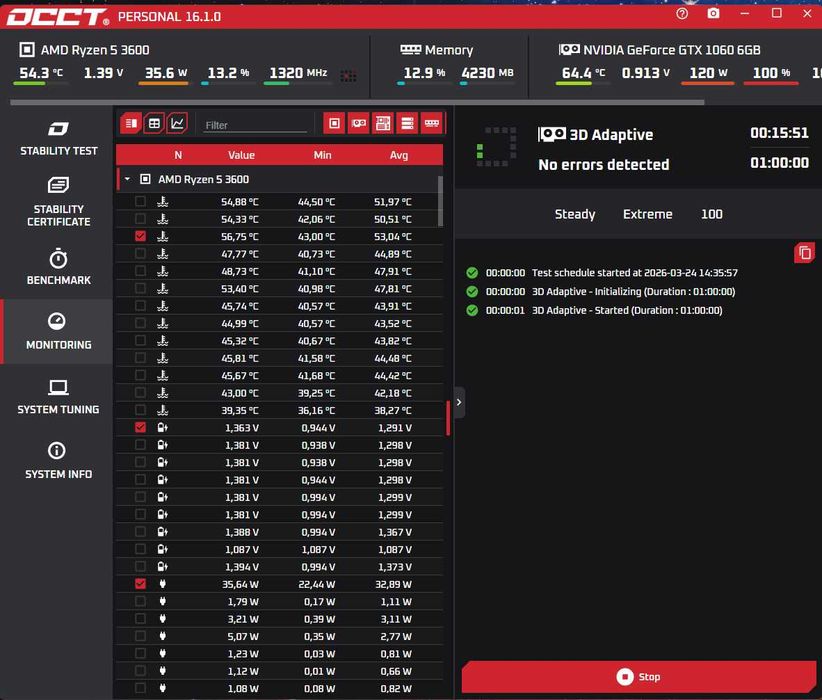Uncheck the 56,75 °C sensor checkbox
This screenshot has height=700, width=822.
[x=140, y=236]
